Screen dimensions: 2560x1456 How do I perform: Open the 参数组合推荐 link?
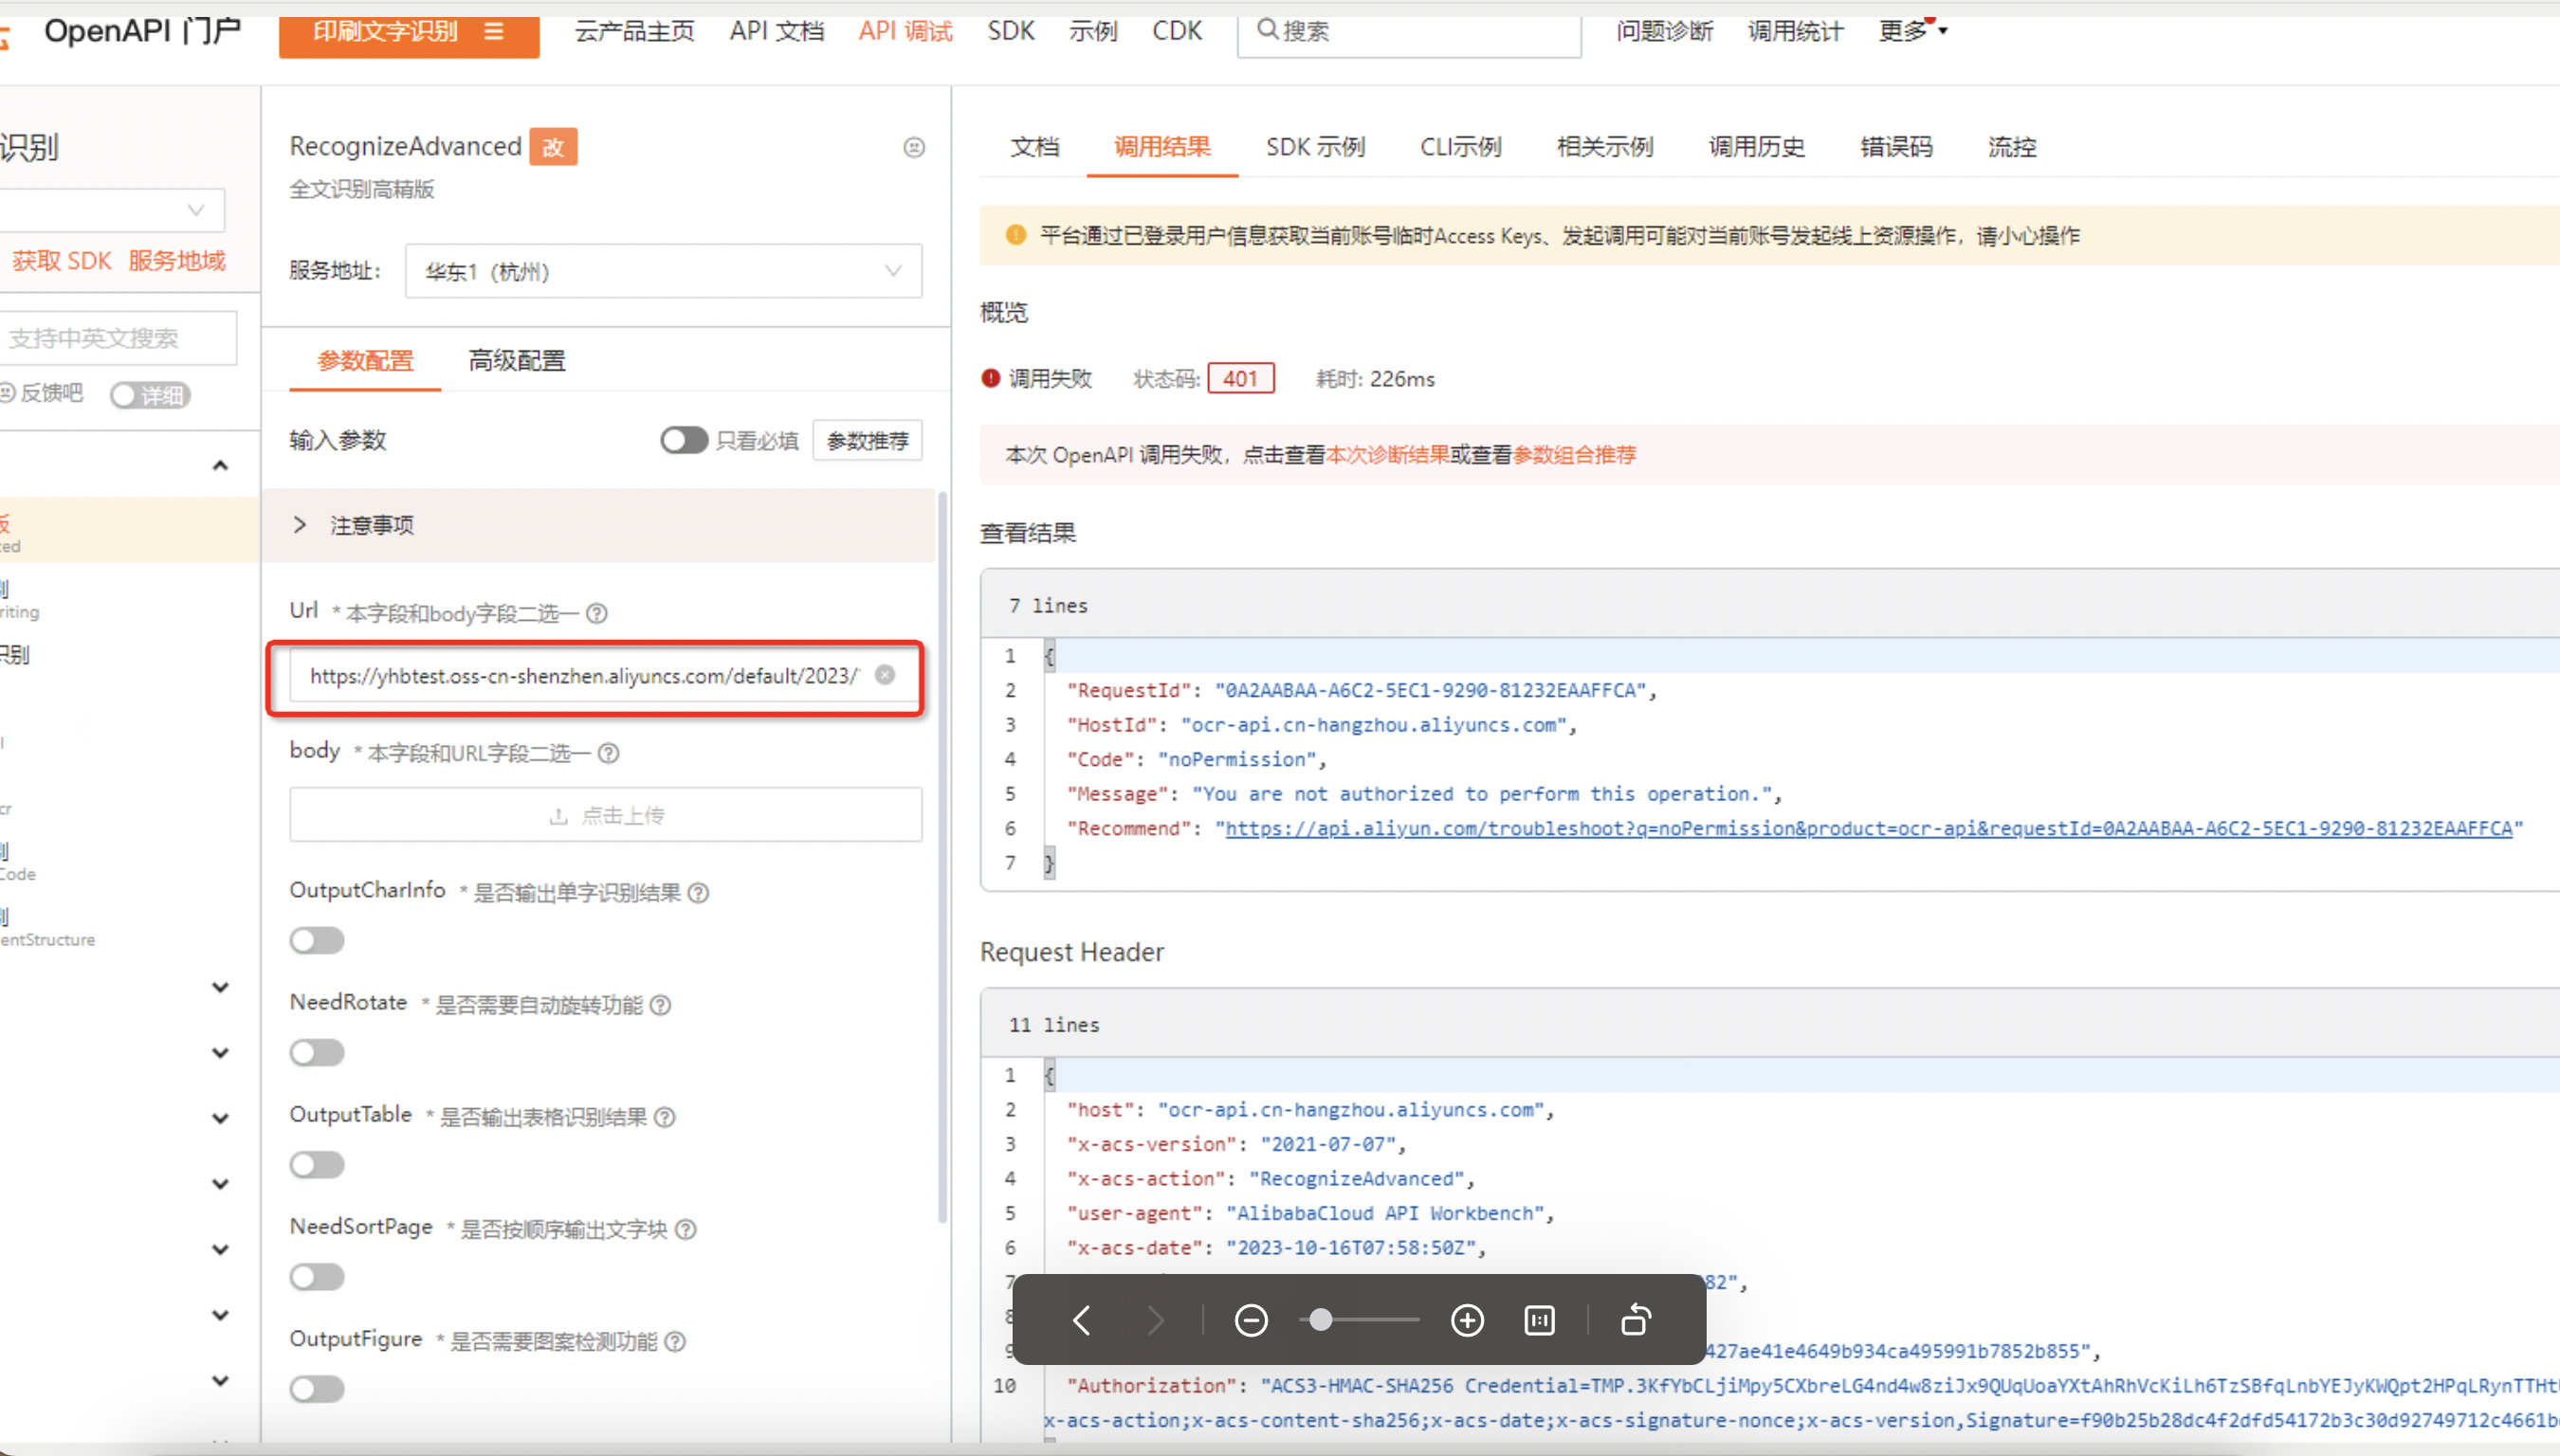1574,455
